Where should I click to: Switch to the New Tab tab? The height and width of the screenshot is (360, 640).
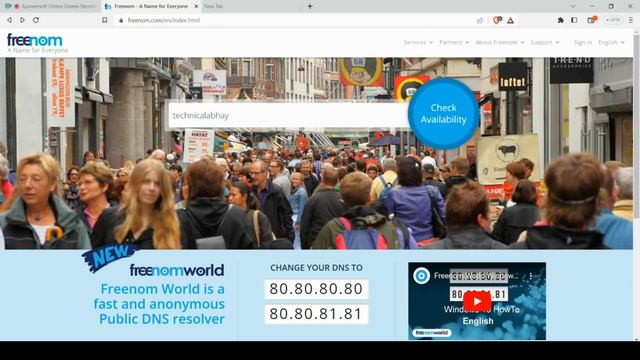pos(213,6)
